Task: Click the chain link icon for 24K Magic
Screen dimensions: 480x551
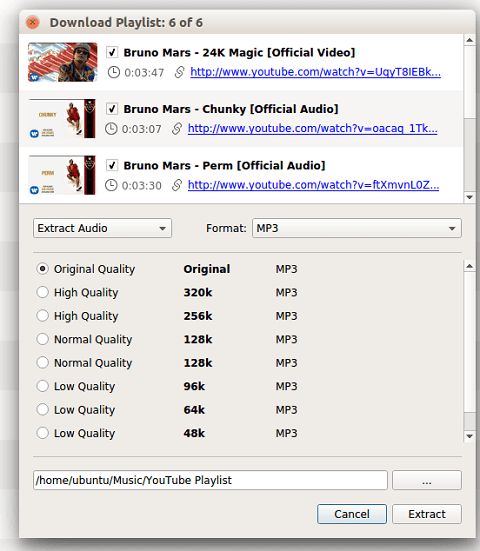Action: 179,72
